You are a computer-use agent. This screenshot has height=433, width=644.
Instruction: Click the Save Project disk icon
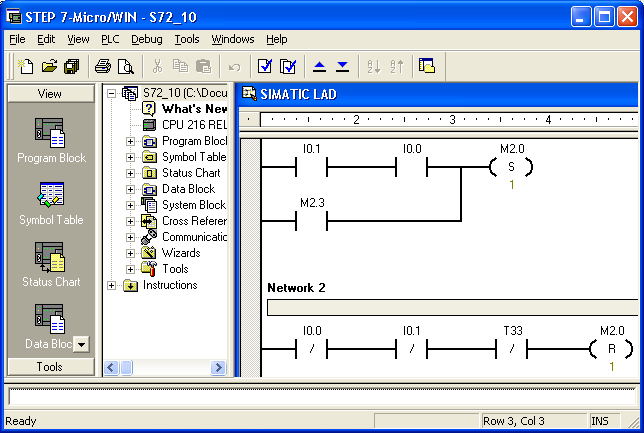(x=72, y=66)
